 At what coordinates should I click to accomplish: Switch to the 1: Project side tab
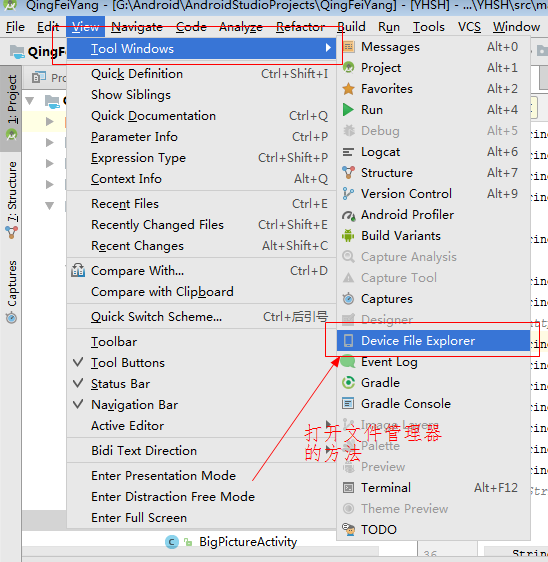coord(11,108)
